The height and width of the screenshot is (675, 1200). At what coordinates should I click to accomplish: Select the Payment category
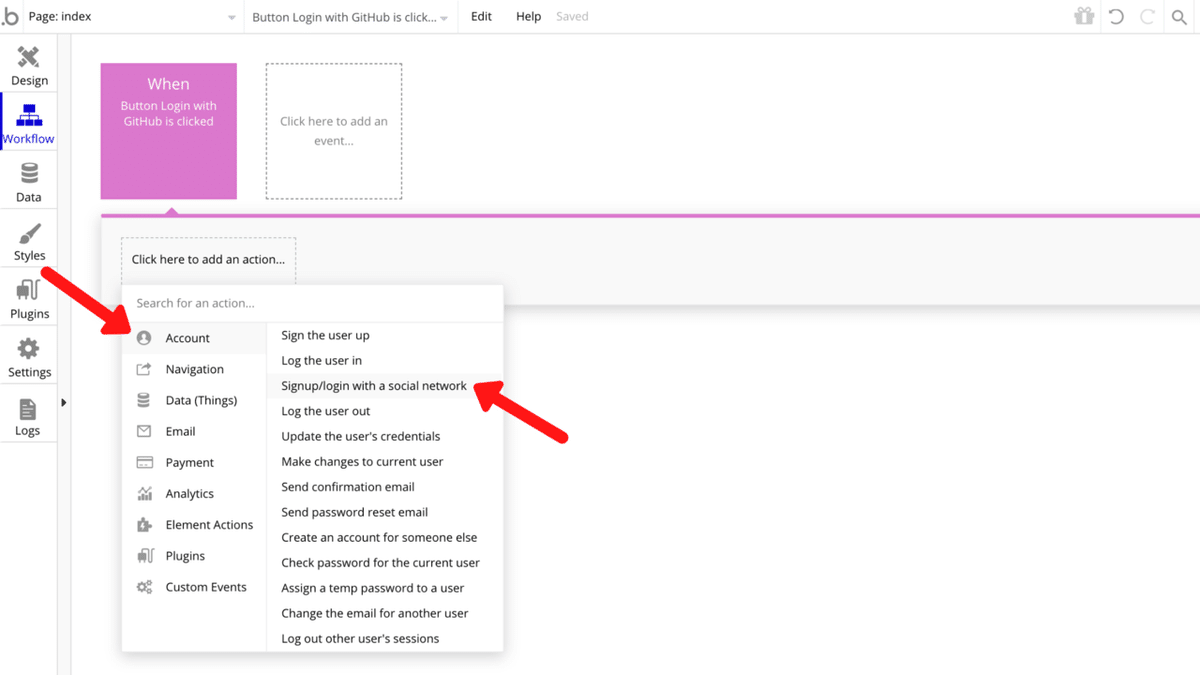pos(194,462)
